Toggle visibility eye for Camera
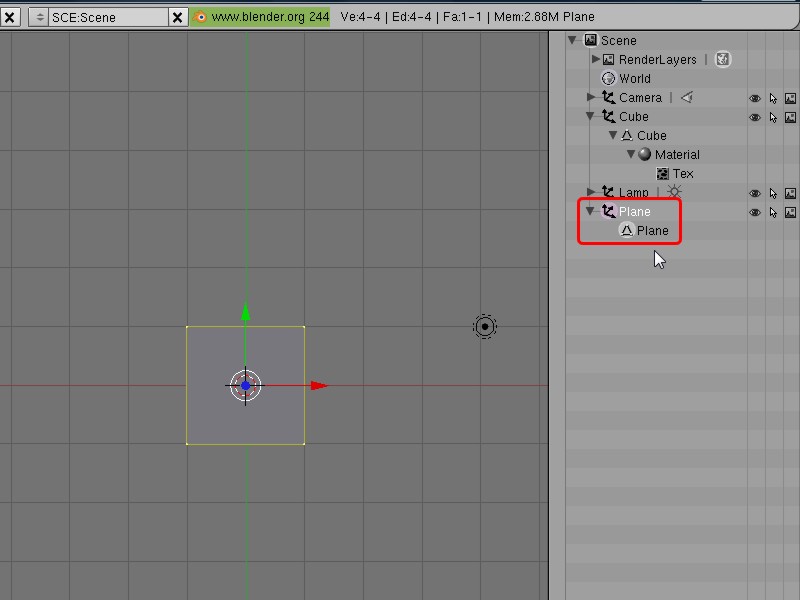Viewport: 800px width, 600px height. pyautogui.click(x=755, y=98)
